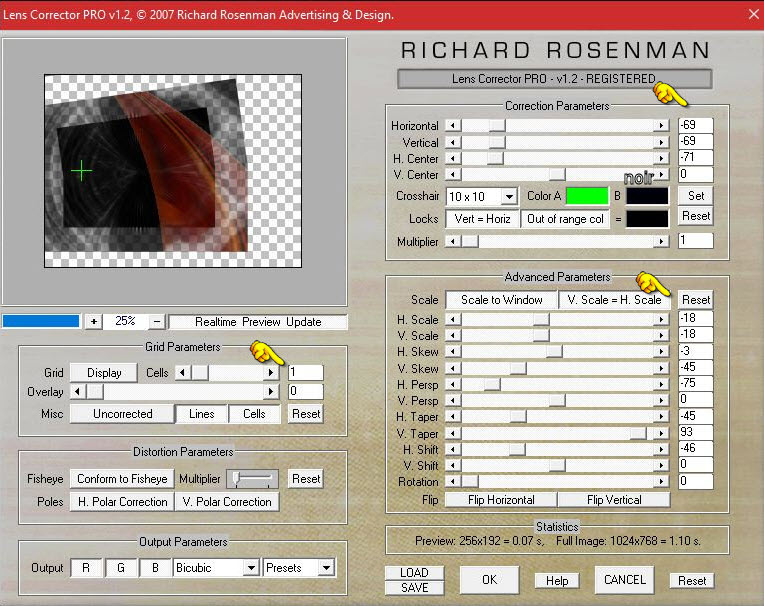Click the left arrow of H. Scale slider
This screenshot has width=764, height=606.
(x=453, y=320)
